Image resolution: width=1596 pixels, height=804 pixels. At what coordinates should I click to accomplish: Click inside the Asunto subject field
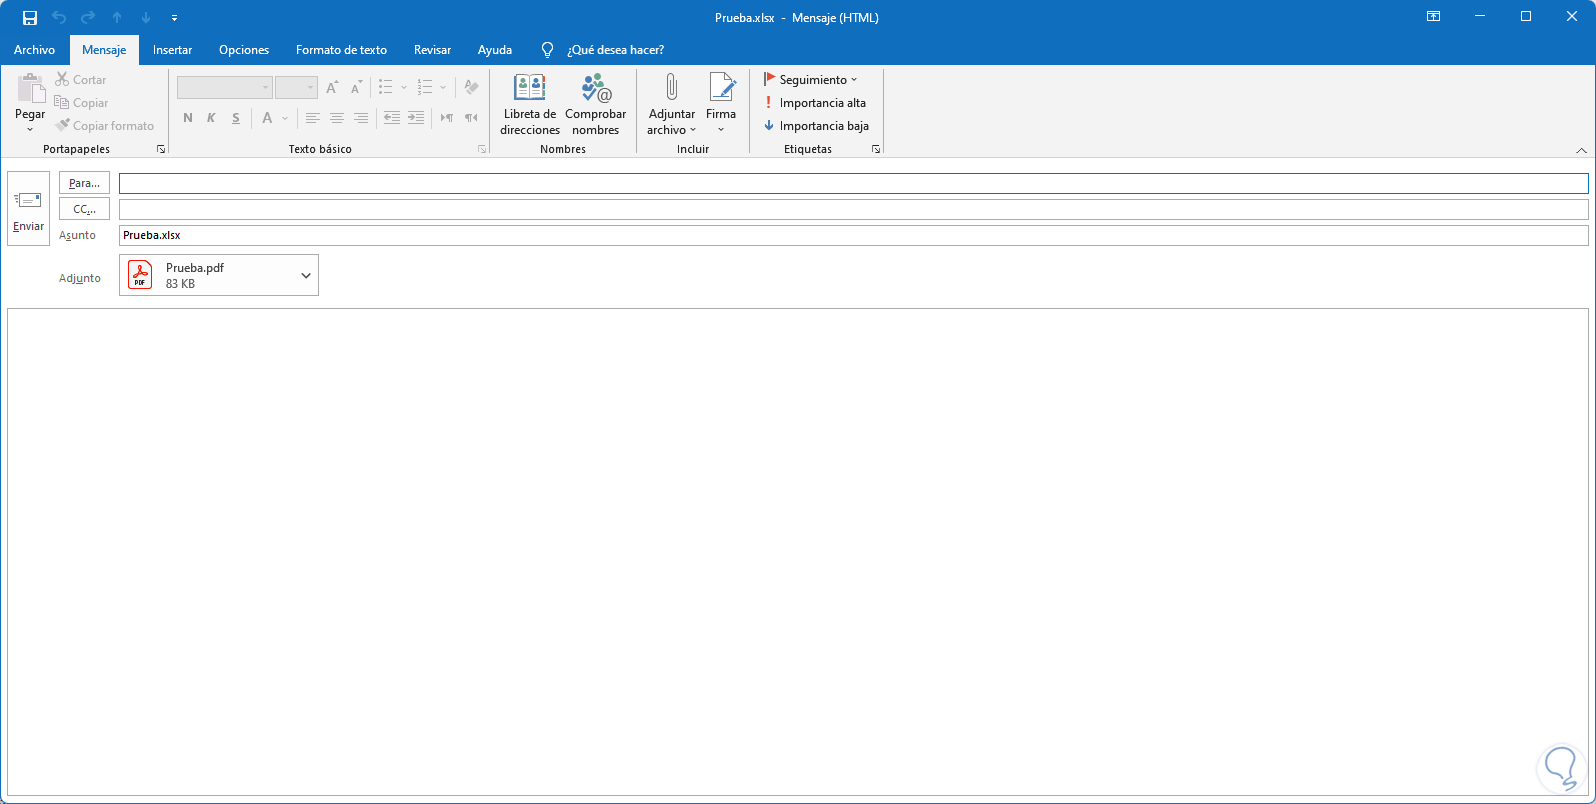[x=850, y=235]
